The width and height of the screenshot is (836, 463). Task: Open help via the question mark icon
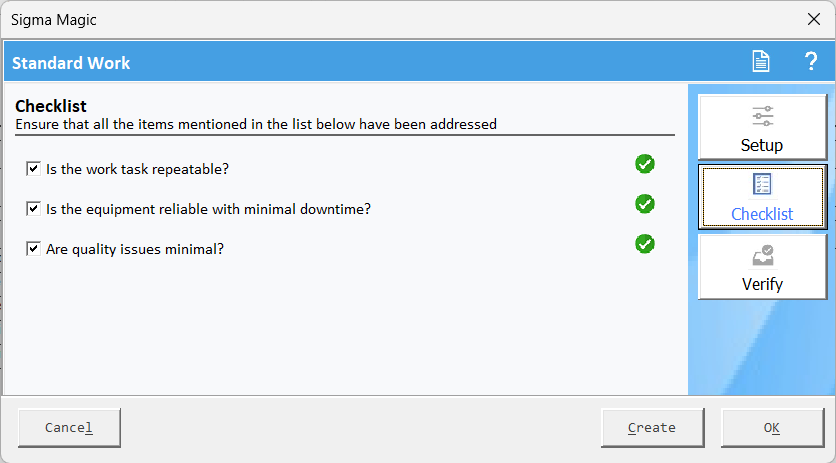pyautogui.click(x=811, y=62)
